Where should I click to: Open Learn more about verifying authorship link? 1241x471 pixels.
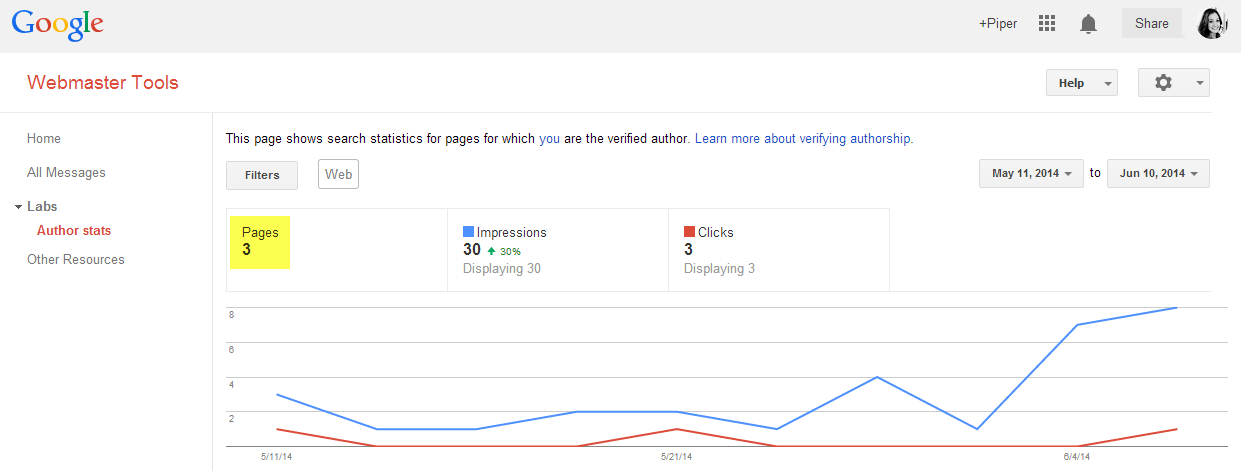click(x=803, y=139)
